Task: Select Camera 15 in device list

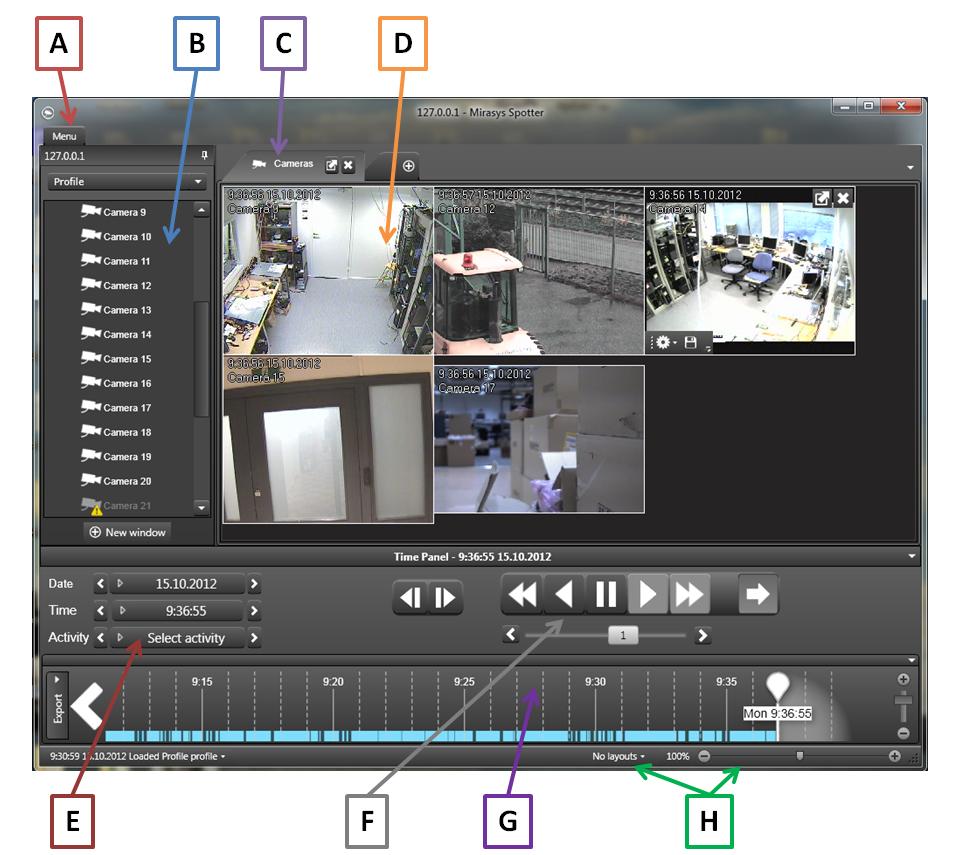Action: click(x=116, y=359)
